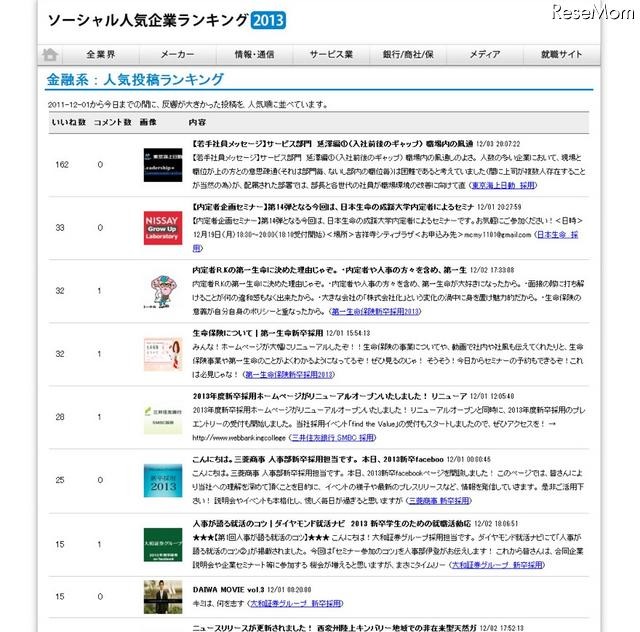640x632 pixels.
Task: Open 第一生命保険新卒採用2013 link under 内定者RK post
Action: (x=375, y=312)
